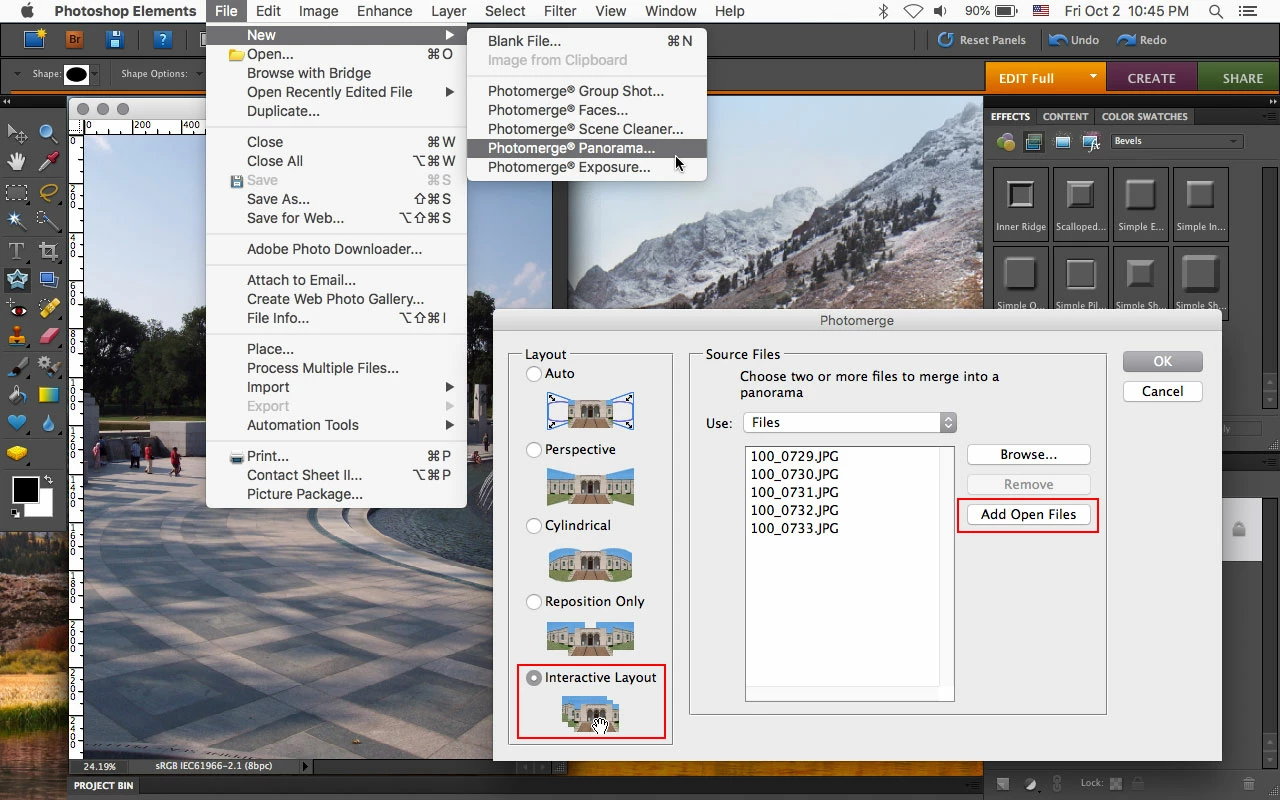Viewport: 1280px width, 800px height.
Task: Show Photo Effects in the Effects panel
Action: (1062, 142)
